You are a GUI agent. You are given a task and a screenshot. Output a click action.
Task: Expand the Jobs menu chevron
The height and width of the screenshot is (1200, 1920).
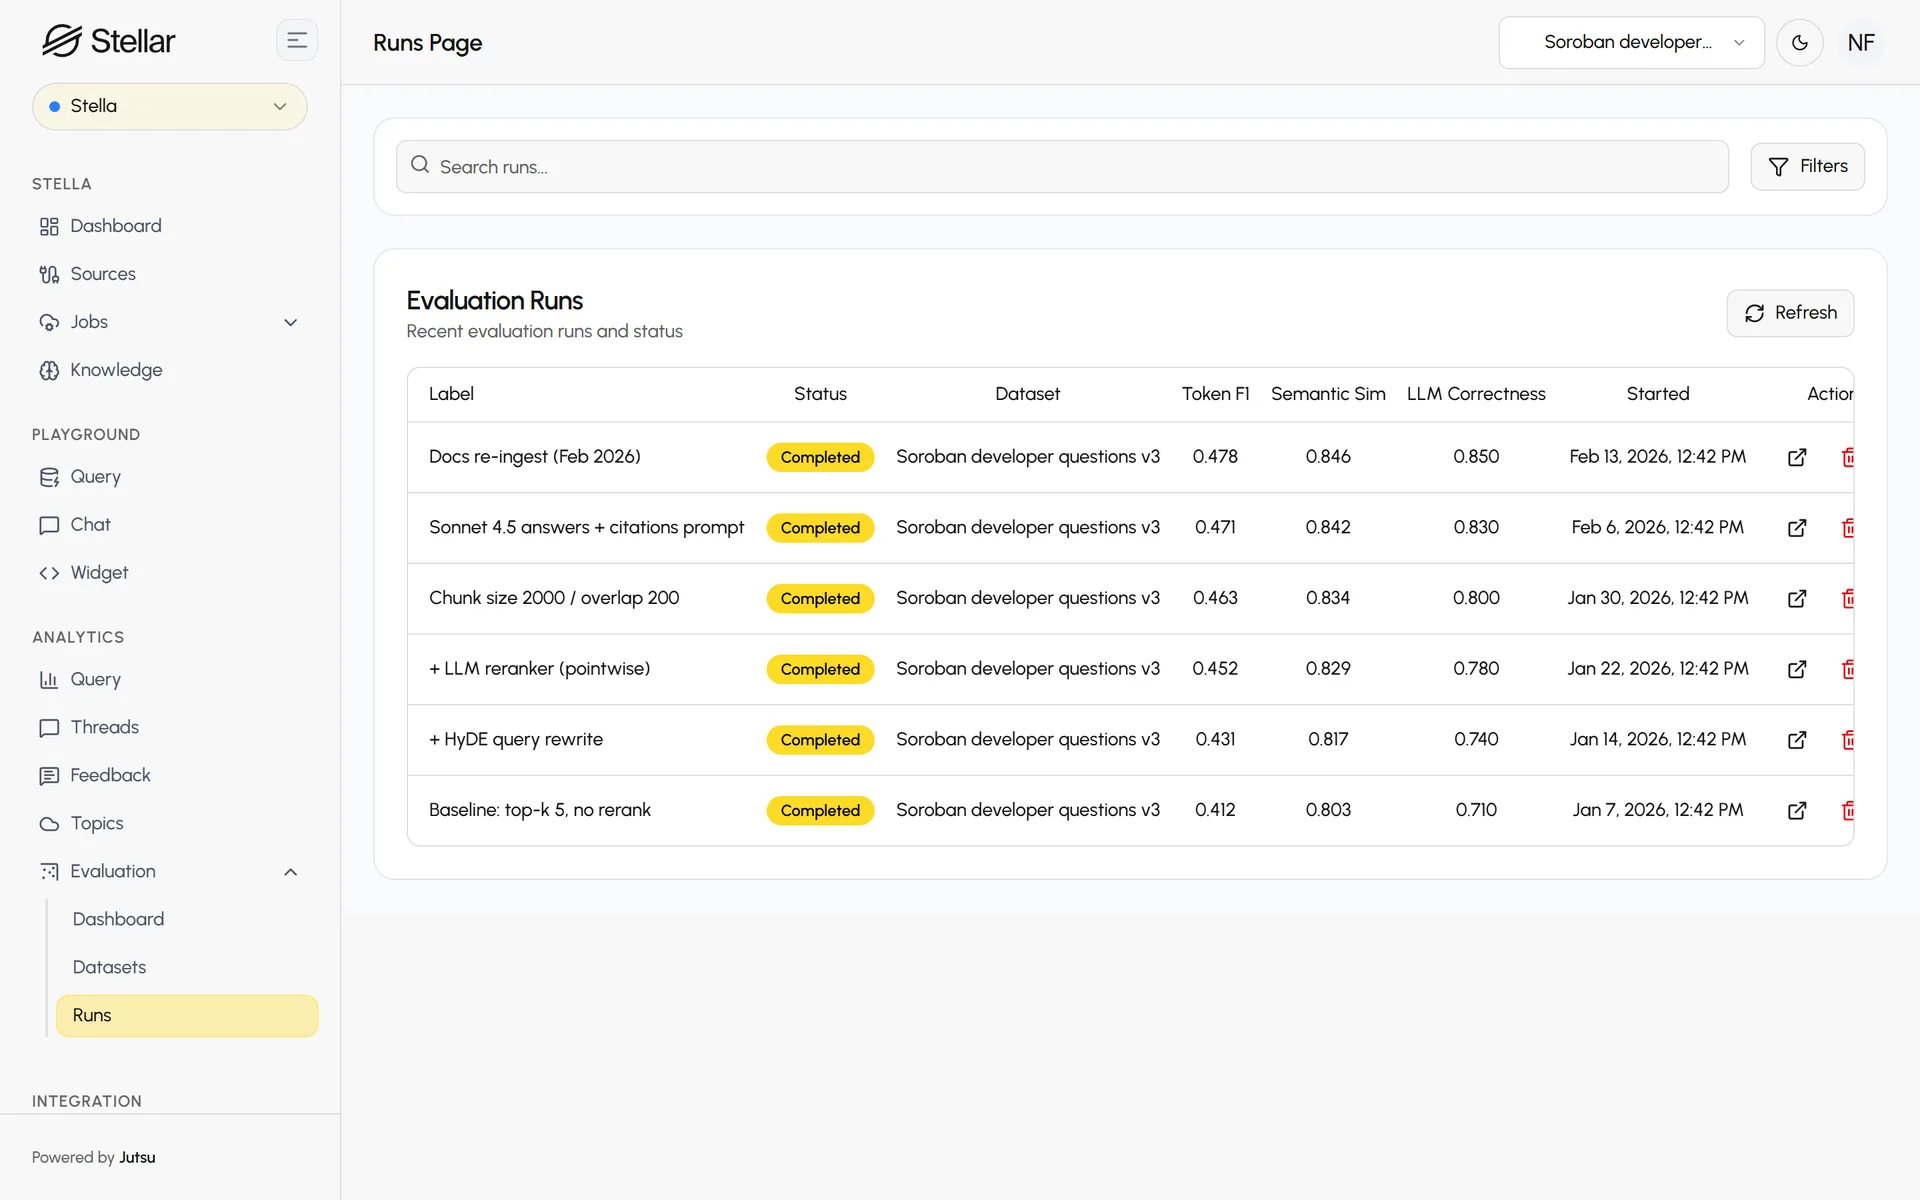point(290,322)
